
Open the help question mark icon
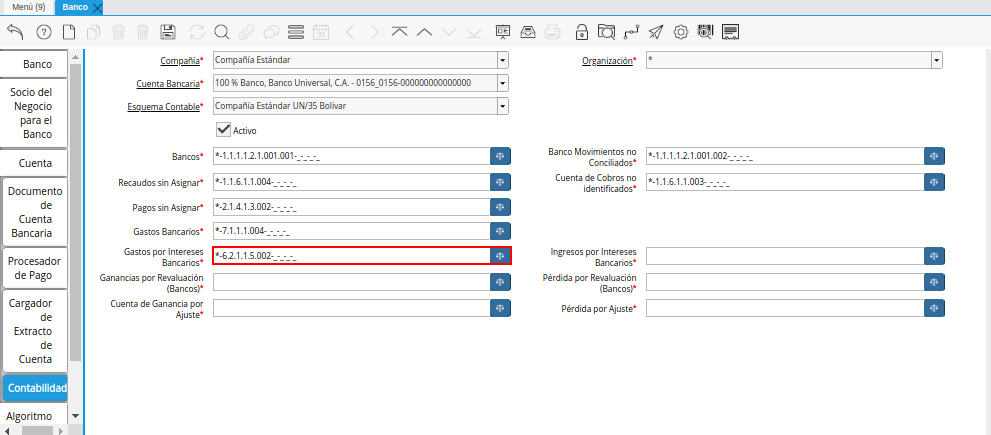click(x=44, y=32)
